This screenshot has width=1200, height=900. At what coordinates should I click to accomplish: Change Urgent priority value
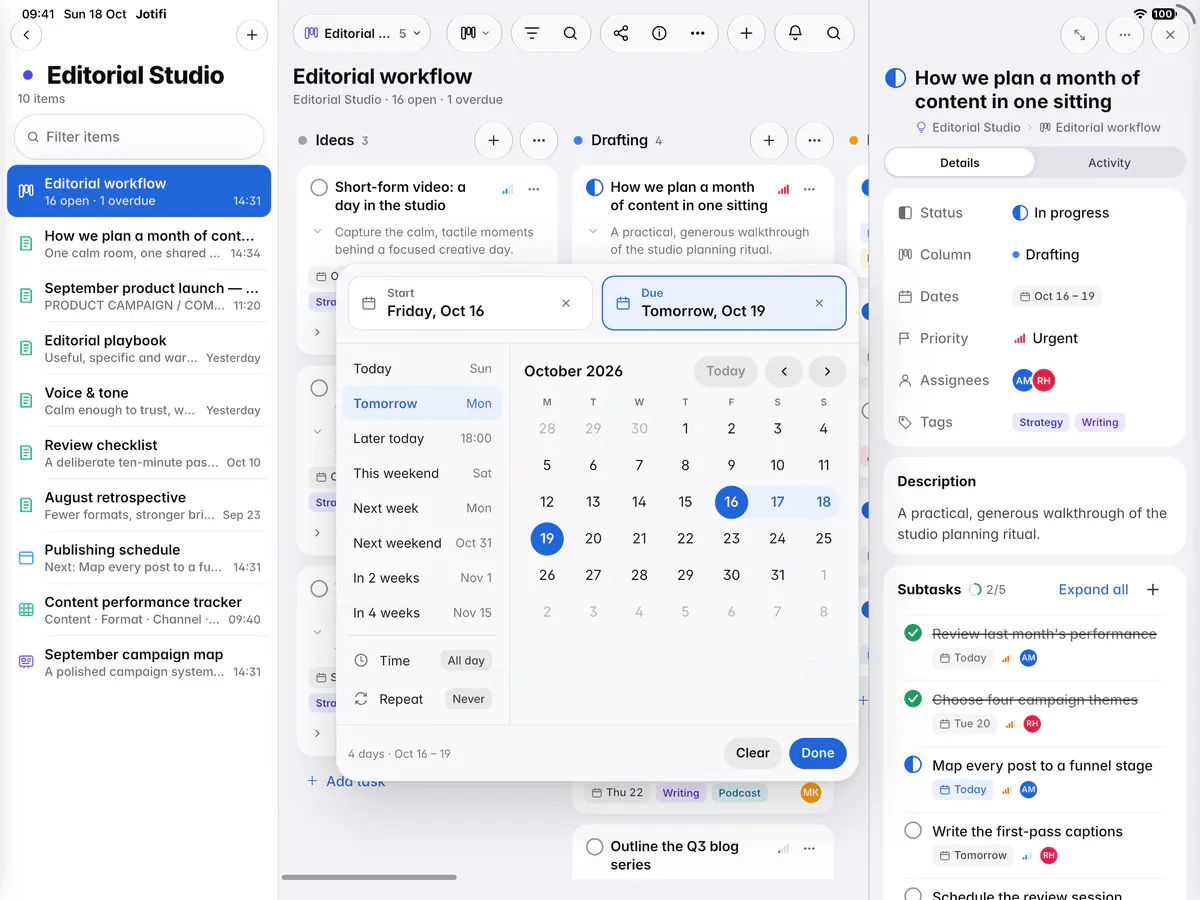click(1046, 339)
